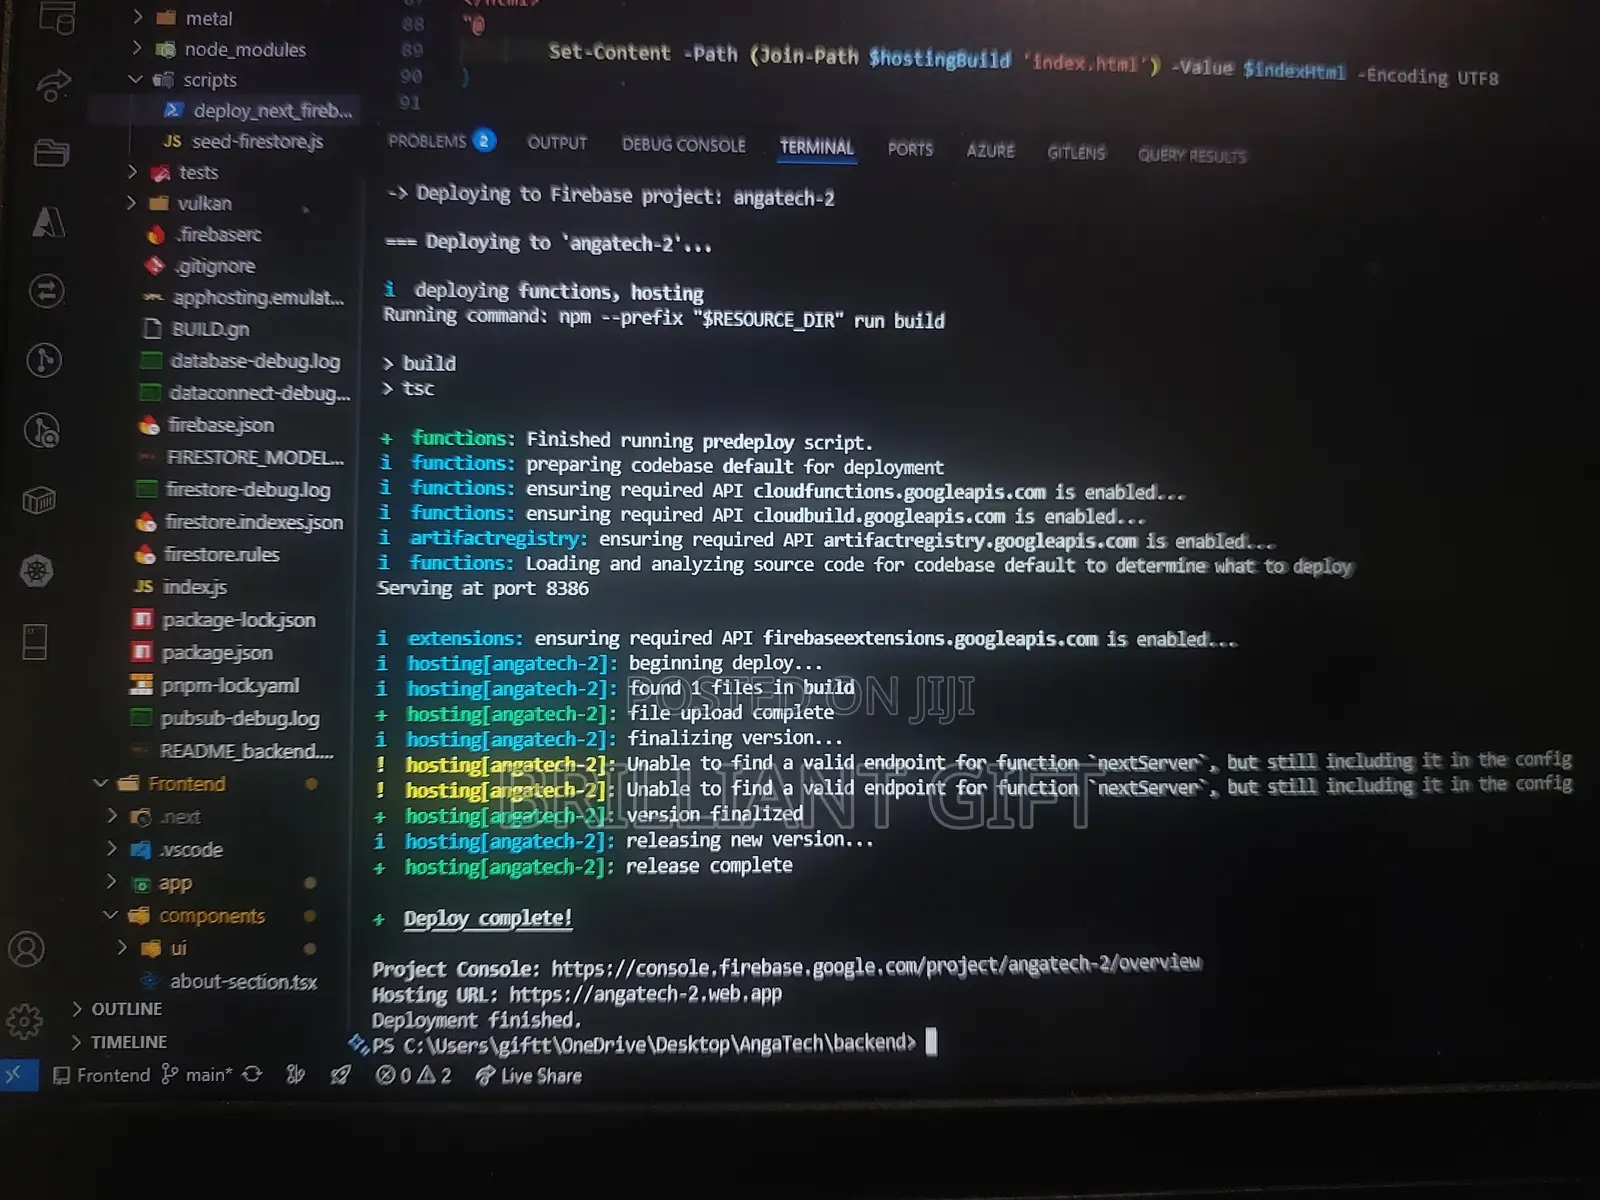Open the QUERY RESULTS panel tab
1600x1200 pixels.
click(1192, 156)
